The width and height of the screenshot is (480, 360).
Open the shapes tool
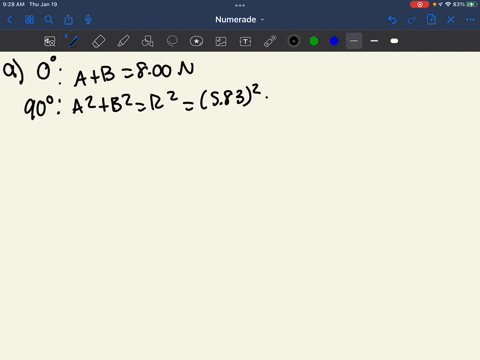point(148,41)
